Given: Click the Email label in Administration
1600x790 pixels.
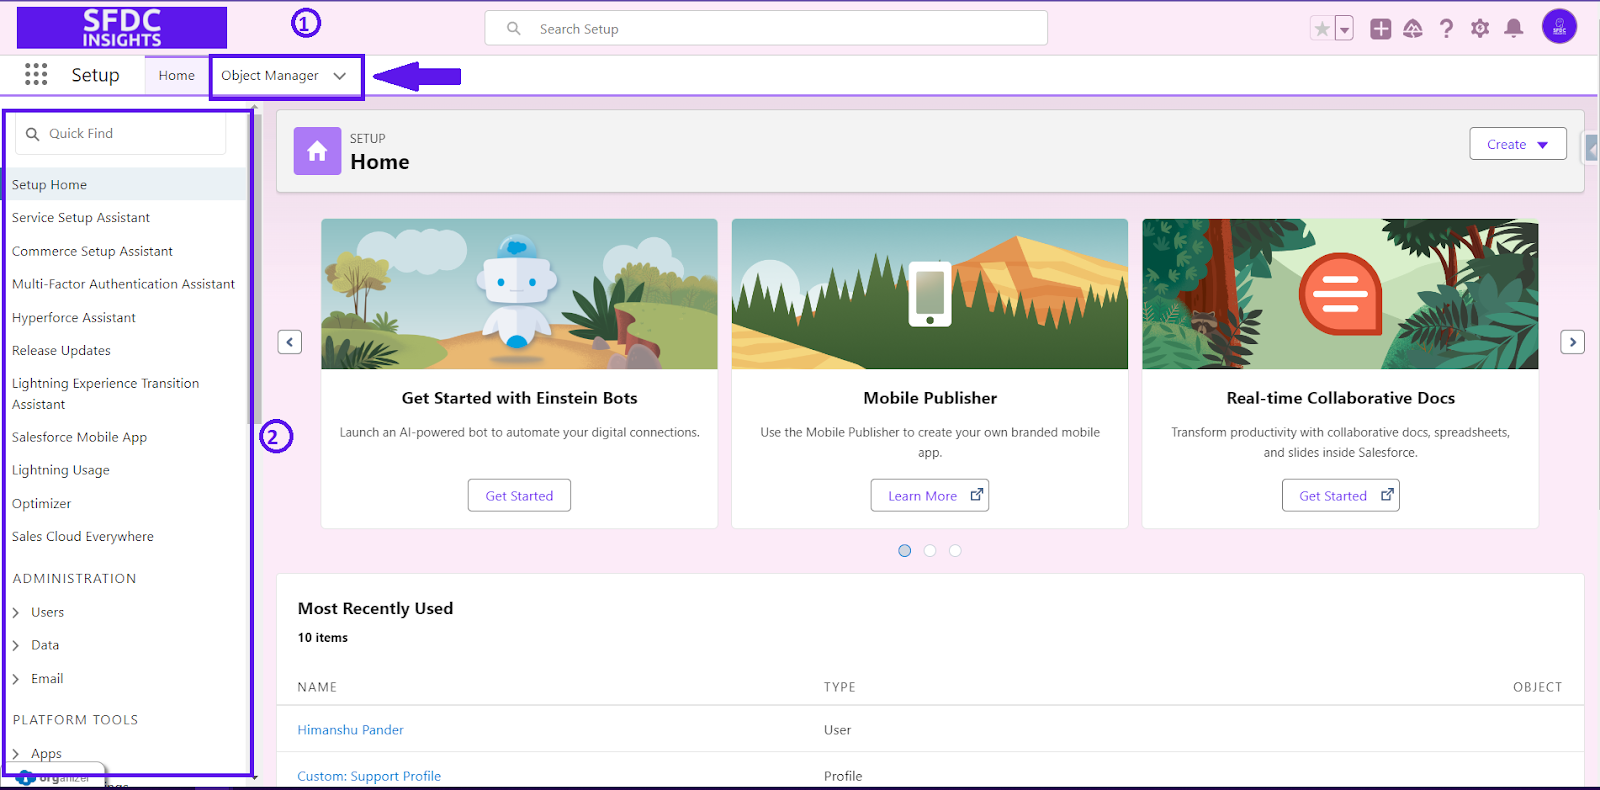Looking at the screenshot, I should [x=47, y=679].
